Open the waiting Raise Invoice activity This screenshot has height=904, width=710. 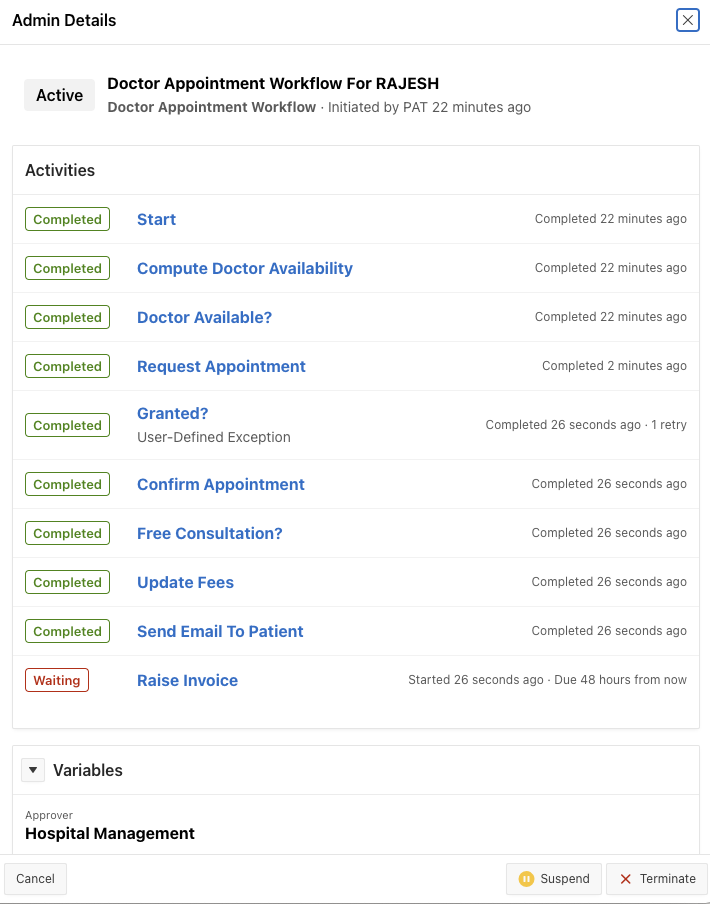(x=187, y=681)
